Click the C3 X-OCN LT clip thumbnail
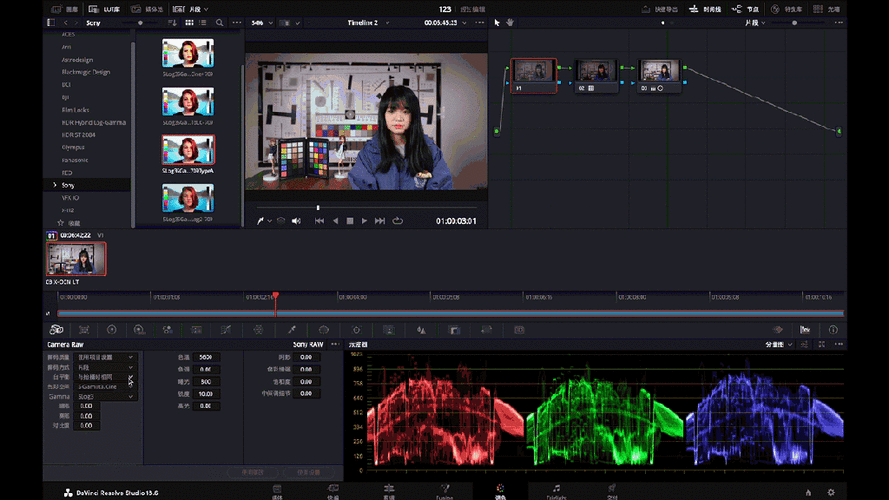The width and height of the screenshot is (889, 500). [75, 258]
